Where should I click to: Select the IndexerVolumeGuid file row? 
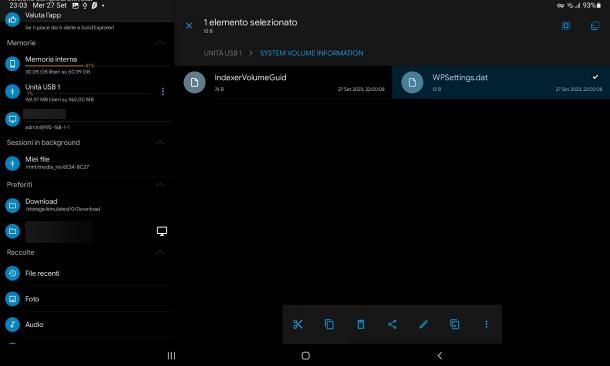[284, 82]
